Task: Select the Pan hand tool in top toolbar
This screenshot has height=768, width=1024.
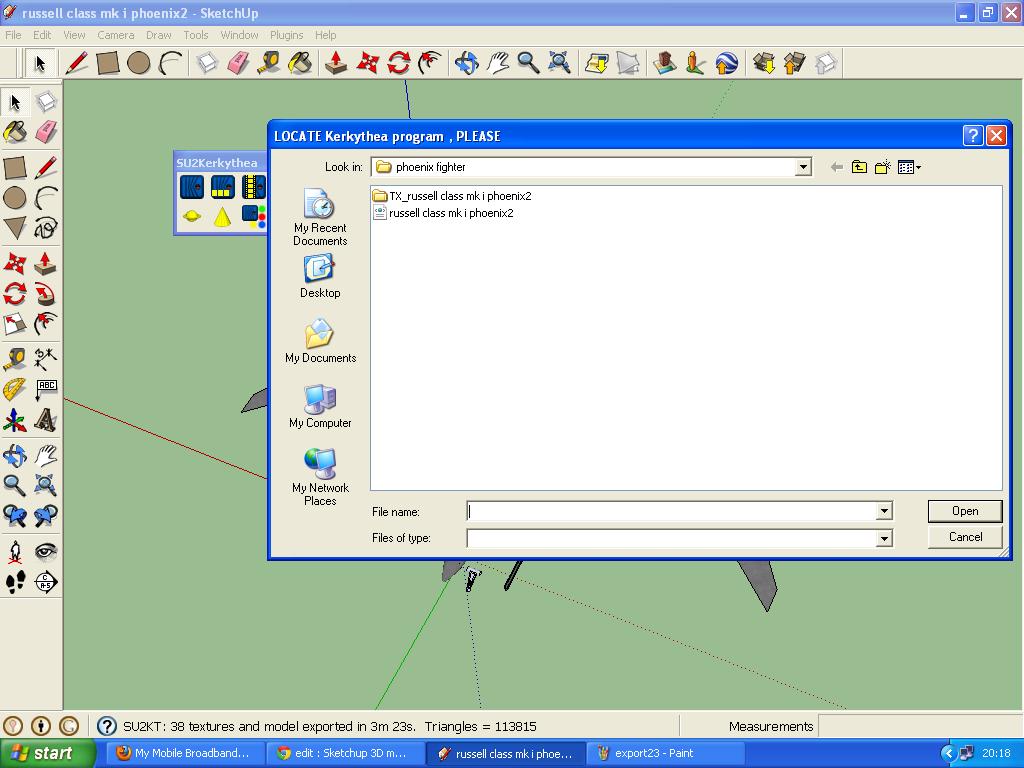Action: click(498, 63)
